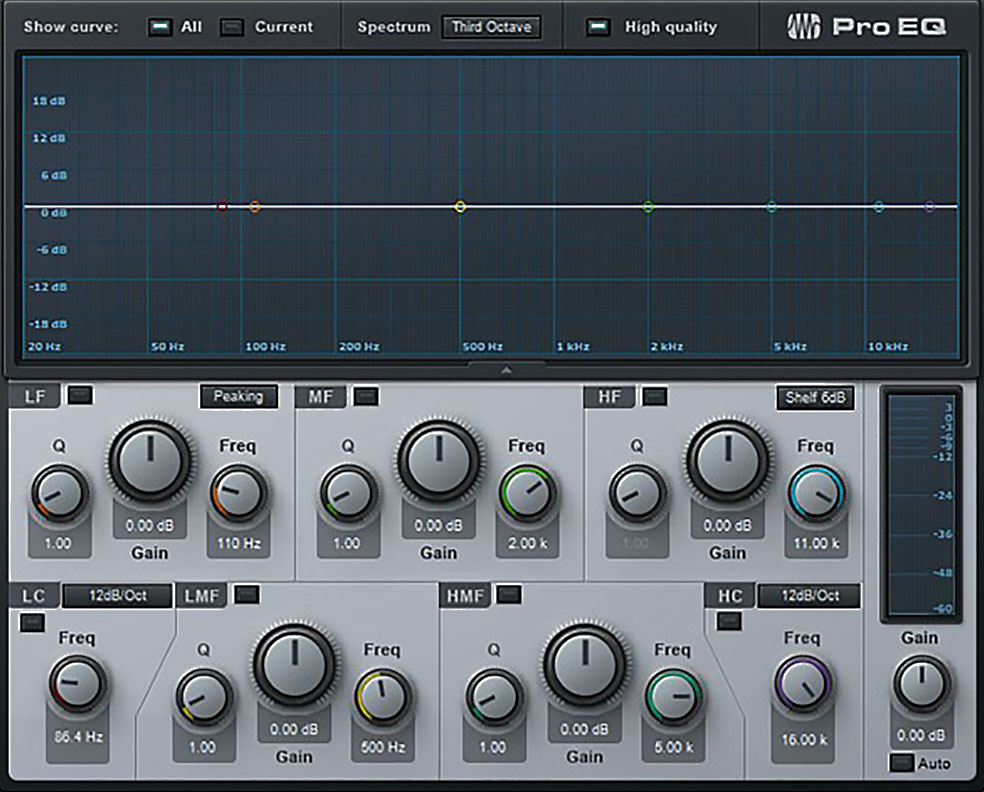Viewport: 984px width, 792px height.
Task: Click the HF band tab label
Action: tap(609, 397)
